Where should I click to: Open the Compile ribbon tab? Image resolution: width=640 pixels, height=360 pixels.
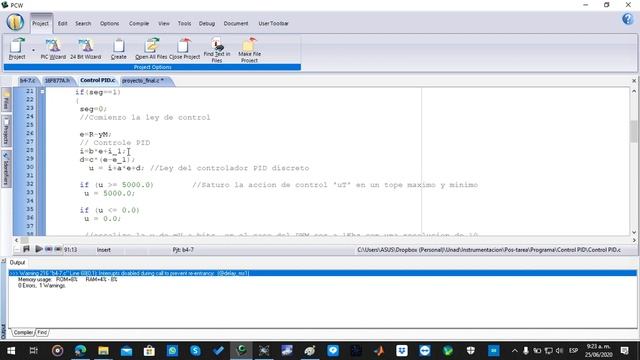pos(139,23)
